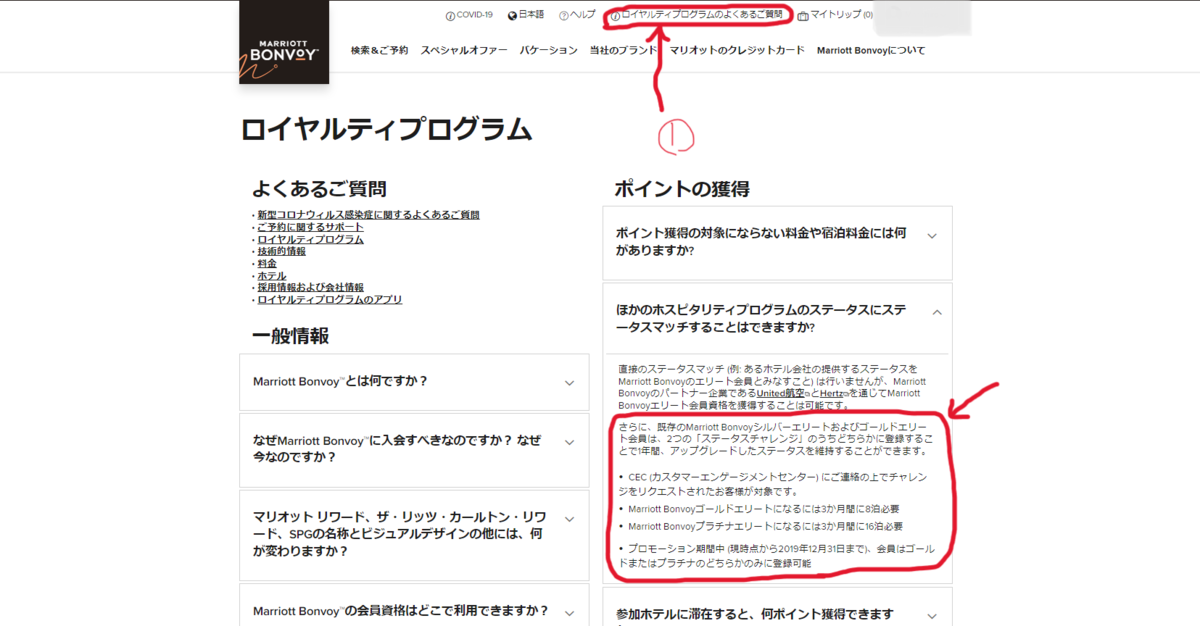Screen dimensions: 1200x626
Task: Open ロイヤルティプログラム link in FAQ list
Action: pos(310,239)
